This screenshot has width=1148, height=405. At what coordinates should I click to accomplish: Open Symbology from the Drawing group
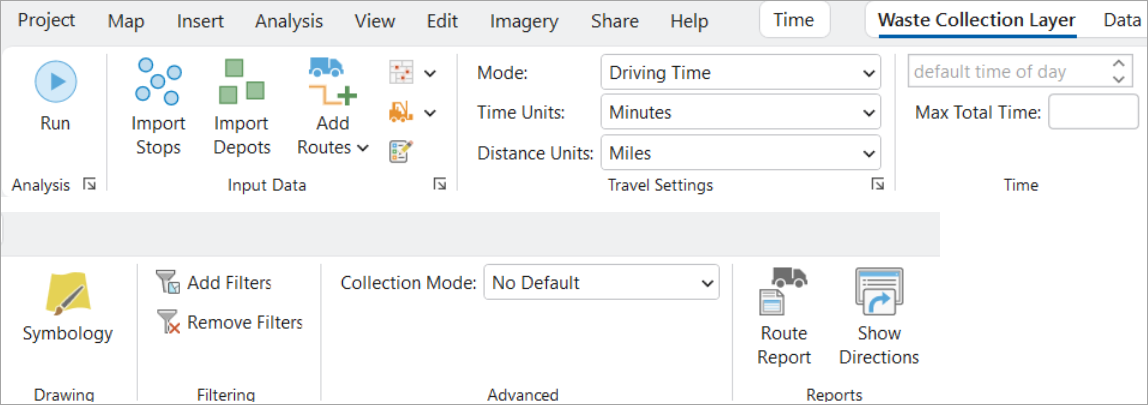(68, 297)
